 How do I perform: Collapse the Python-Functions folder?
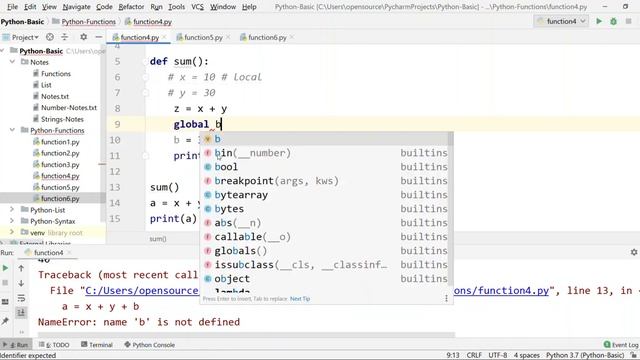12,130
